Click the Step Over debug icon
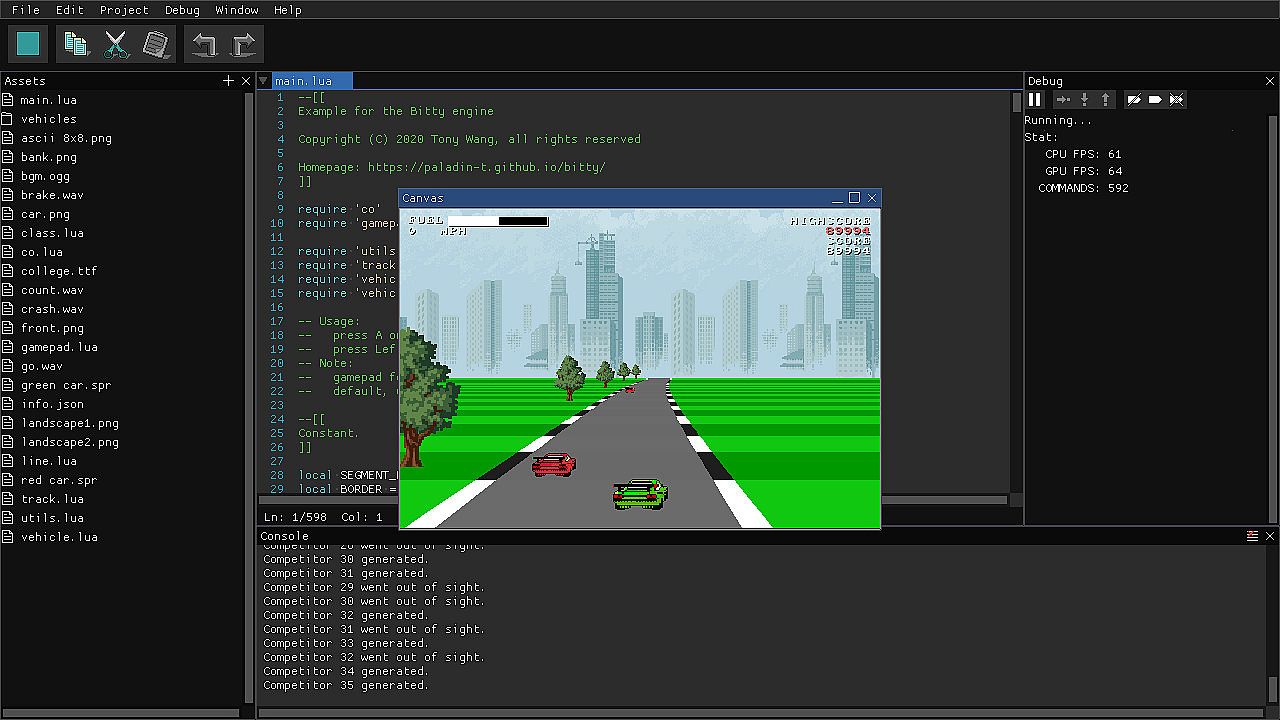The width and height of the screenshot is (1280, 720). click(1063, 99)
